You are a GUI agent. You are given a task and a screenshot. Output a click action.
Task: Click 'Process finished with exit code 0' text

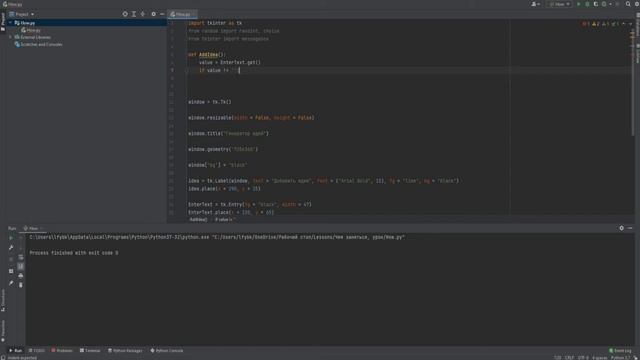(x=74, y=253)
